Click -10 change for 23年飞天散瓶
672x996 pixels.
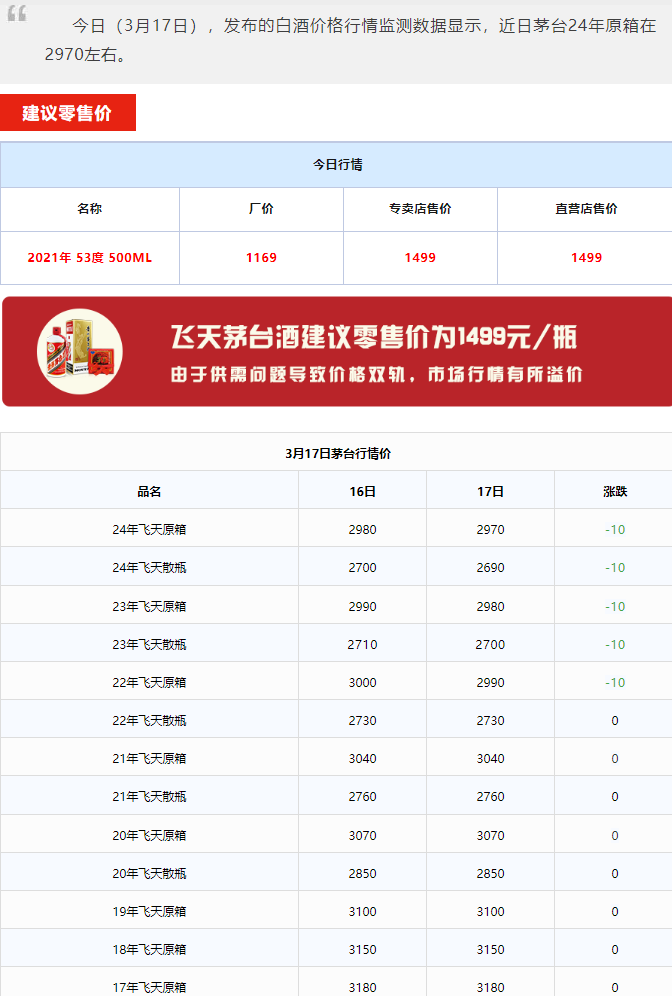[615, 645]
